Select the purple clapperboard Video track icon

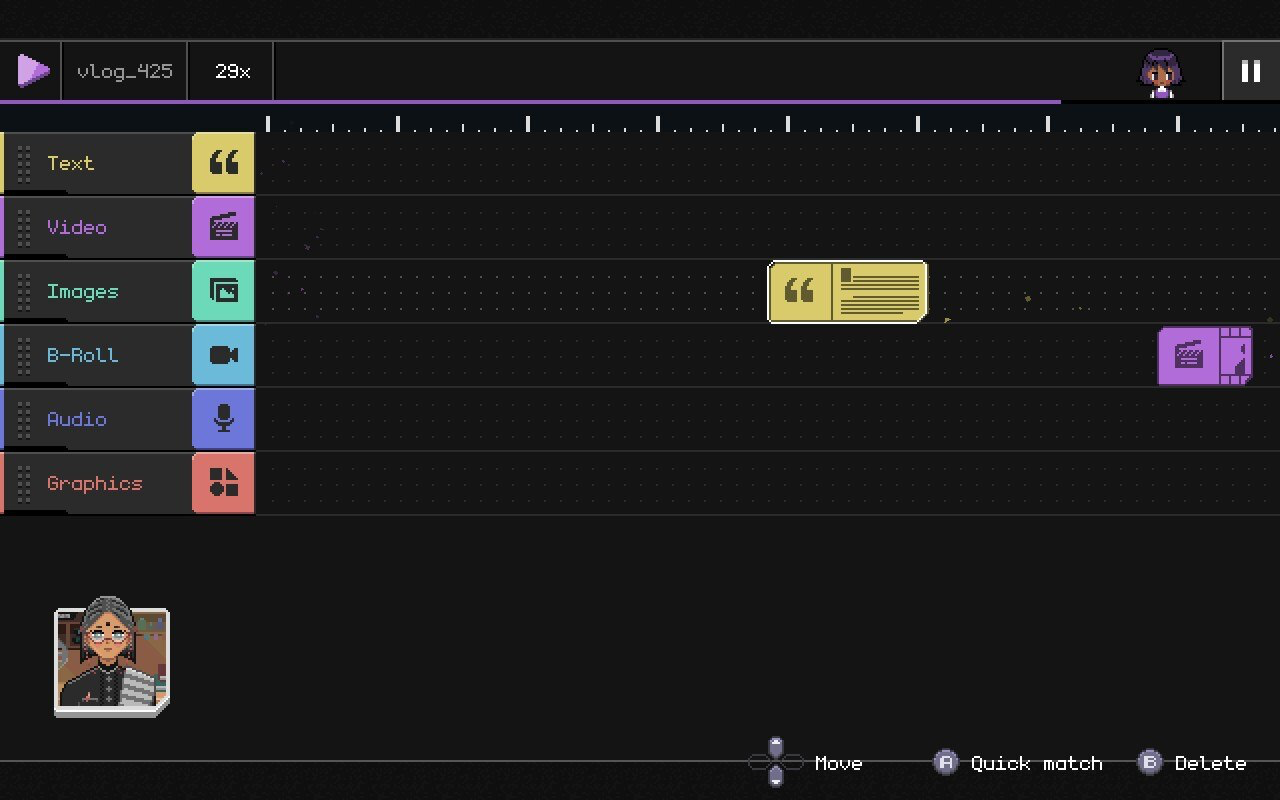[223, 227]
